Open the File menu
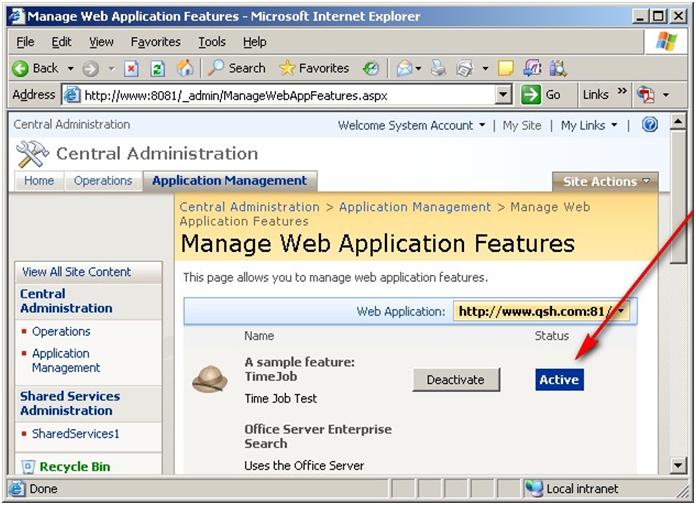 (25, 42)
